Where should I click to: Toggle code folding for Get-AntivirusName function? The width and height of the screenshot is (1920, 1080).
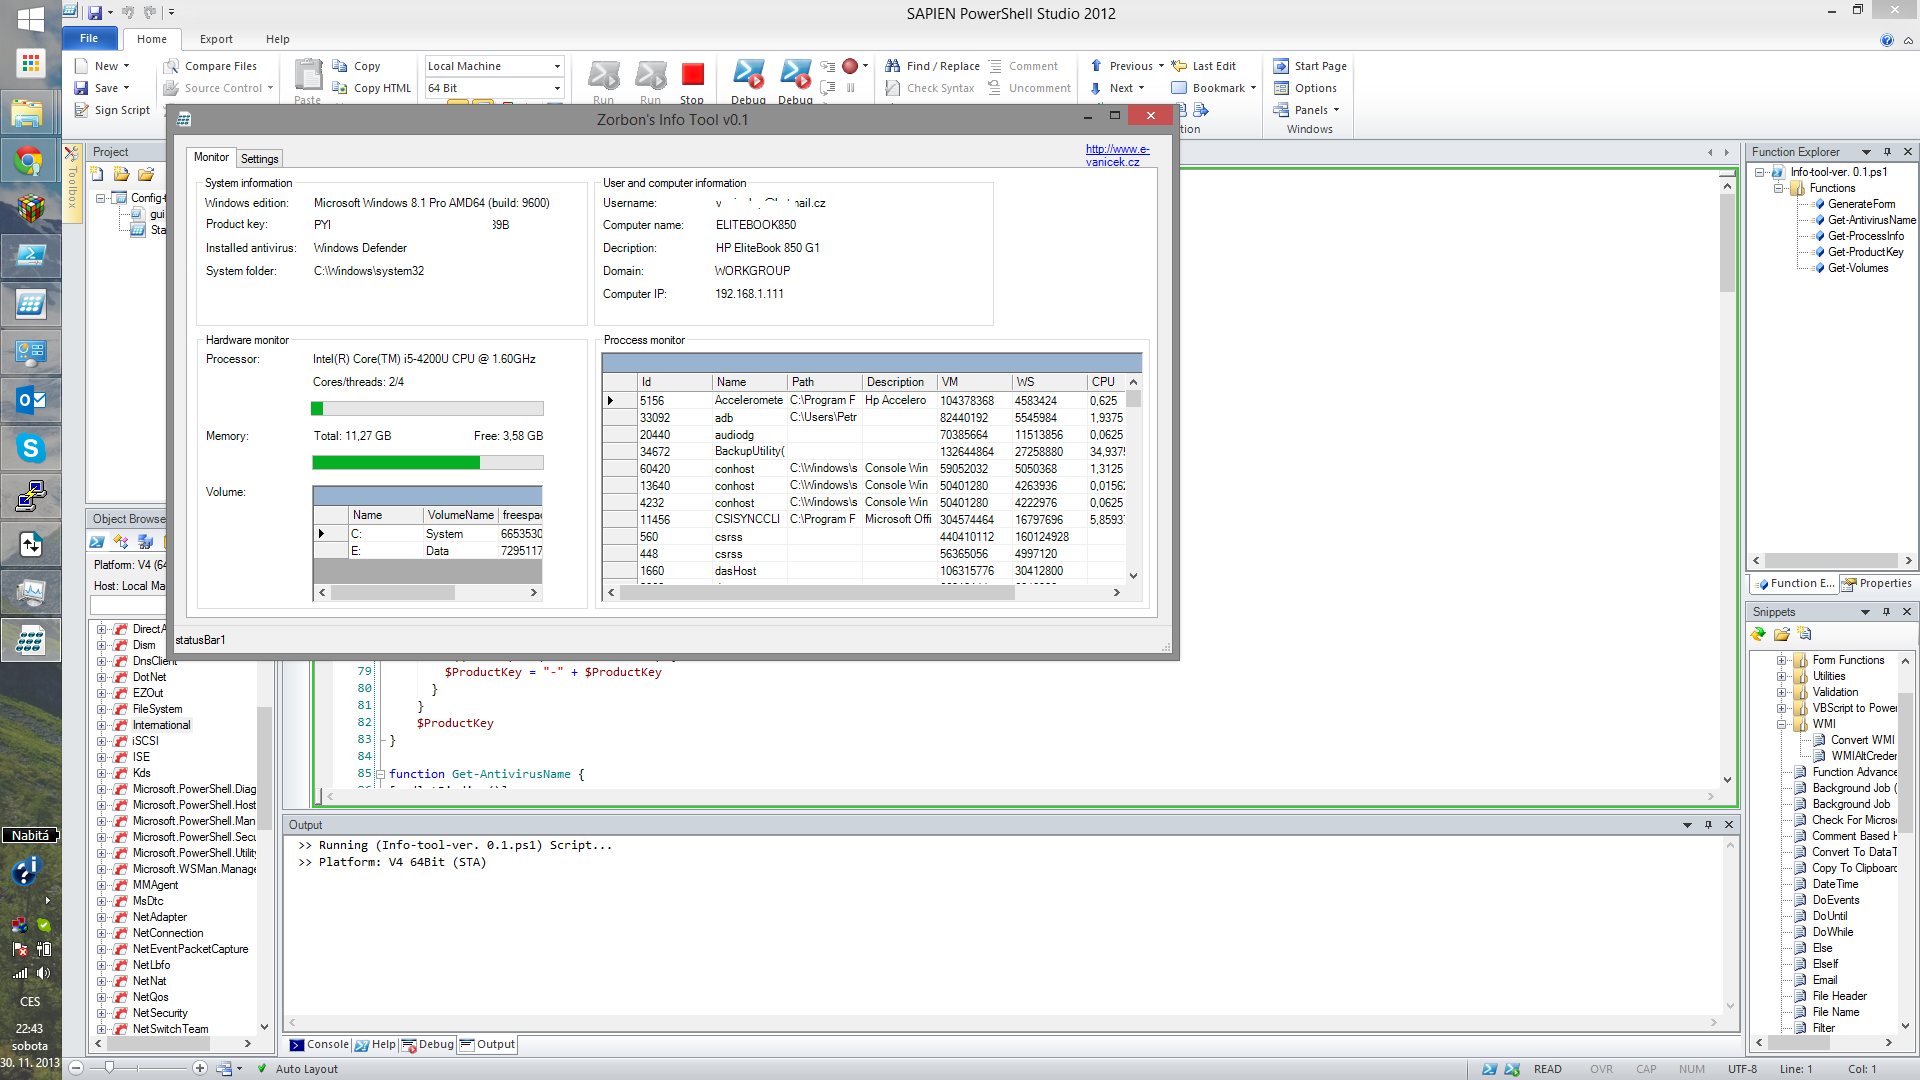click(x=380, y=775)
